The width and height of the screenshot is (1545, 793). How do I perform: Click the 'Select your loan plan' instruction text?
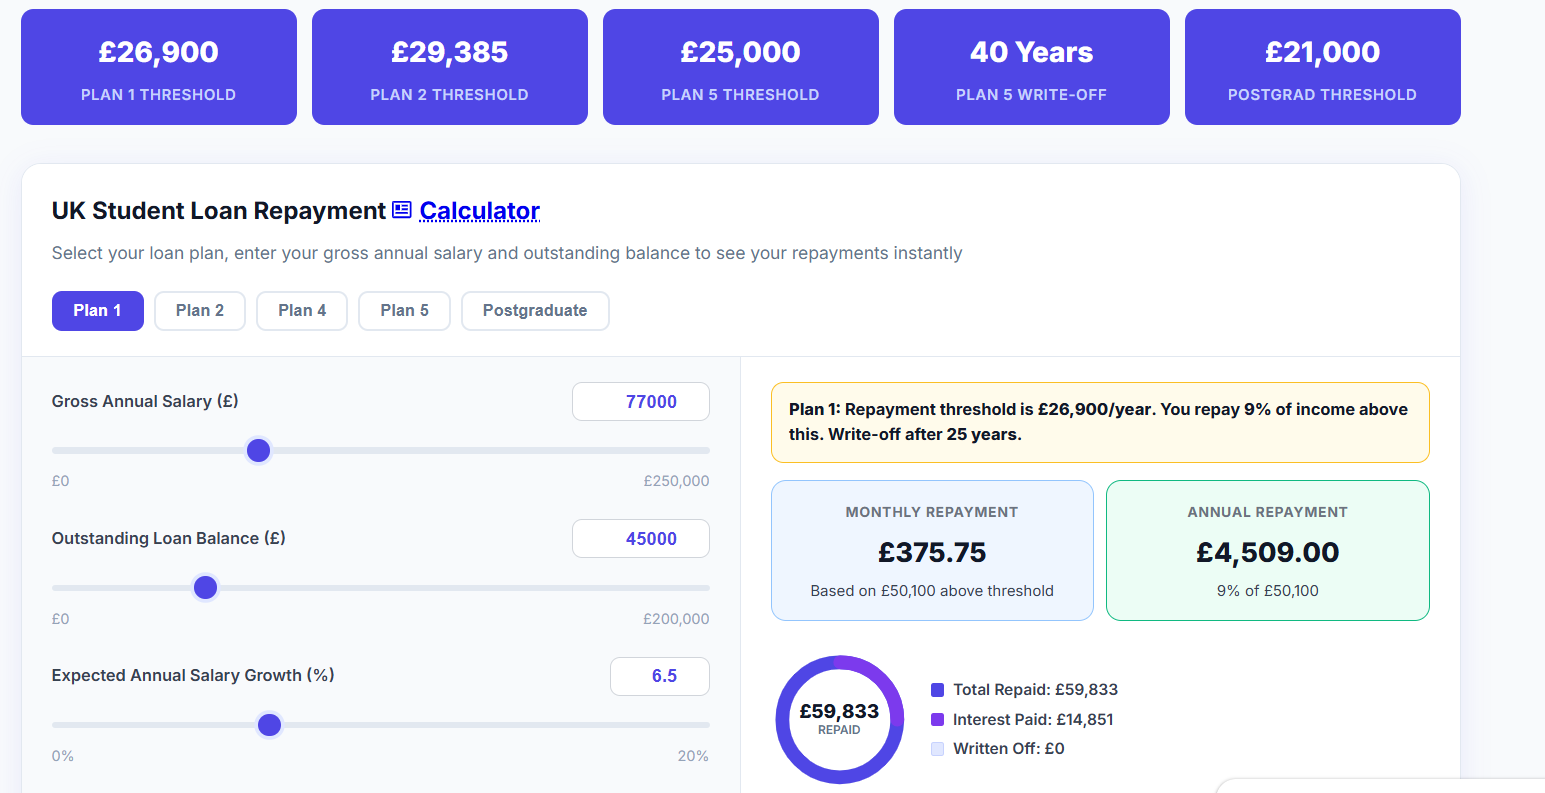(507, 253)
